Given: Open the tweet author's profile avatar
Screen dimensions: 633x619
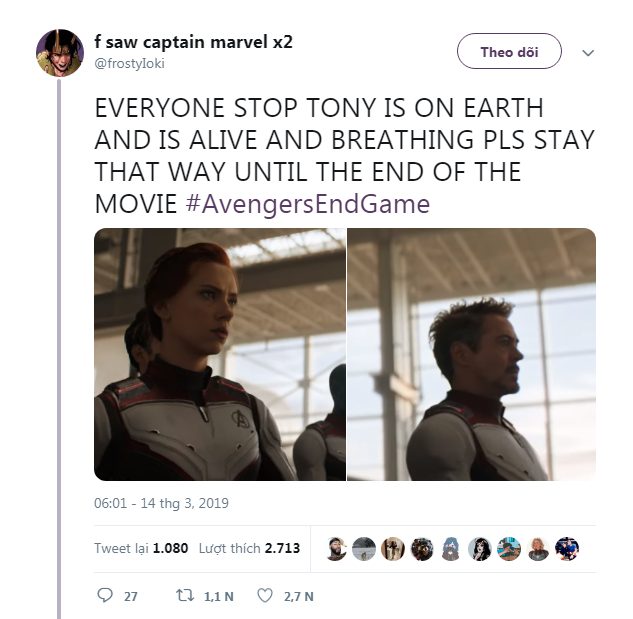Looking at the screenshot, I should [60, 53].
